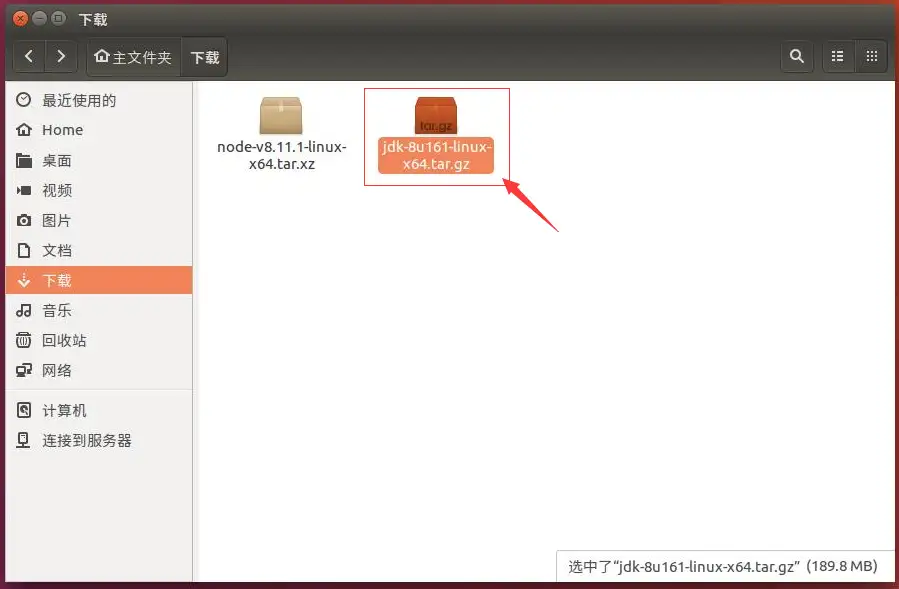899x589 pixels.
Task: Click the 下载 path bar button
Action: coord(205,57)
